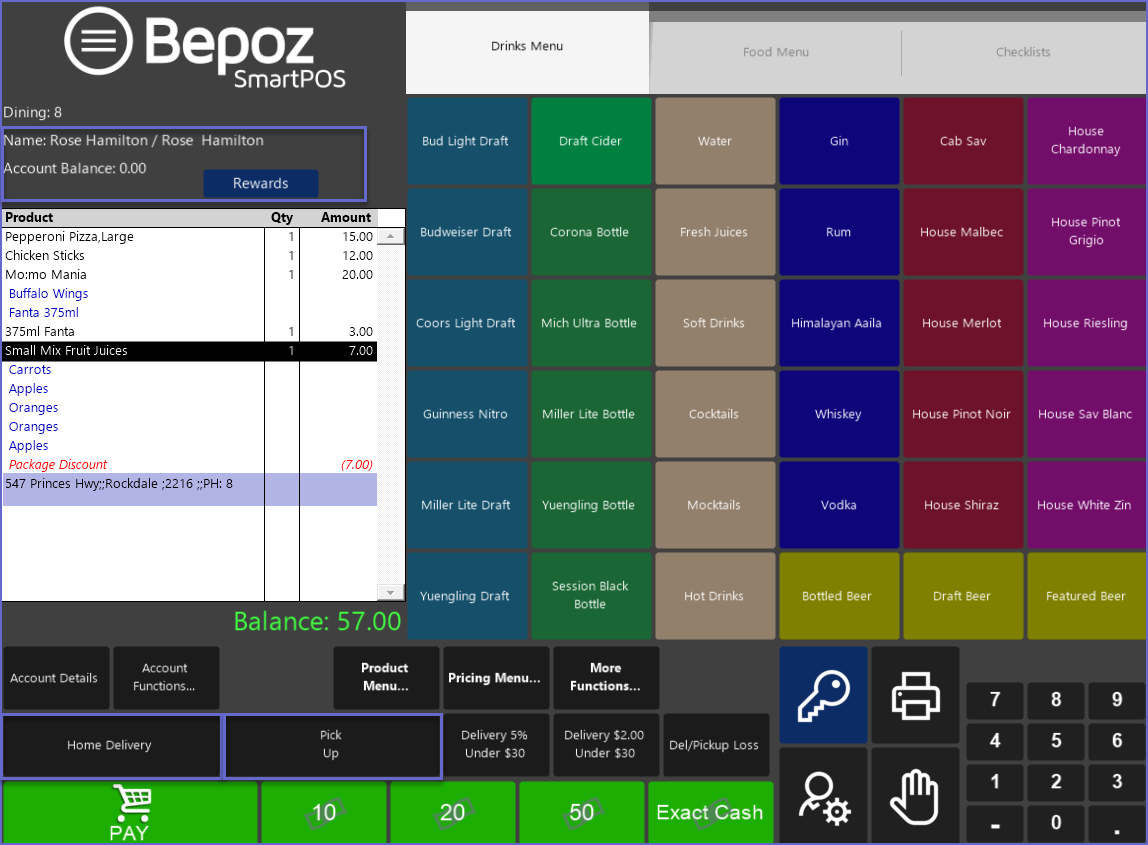The image size is (1148, 845).
Task: Click Del/Pickup Loss button
Action: point(715,745)
